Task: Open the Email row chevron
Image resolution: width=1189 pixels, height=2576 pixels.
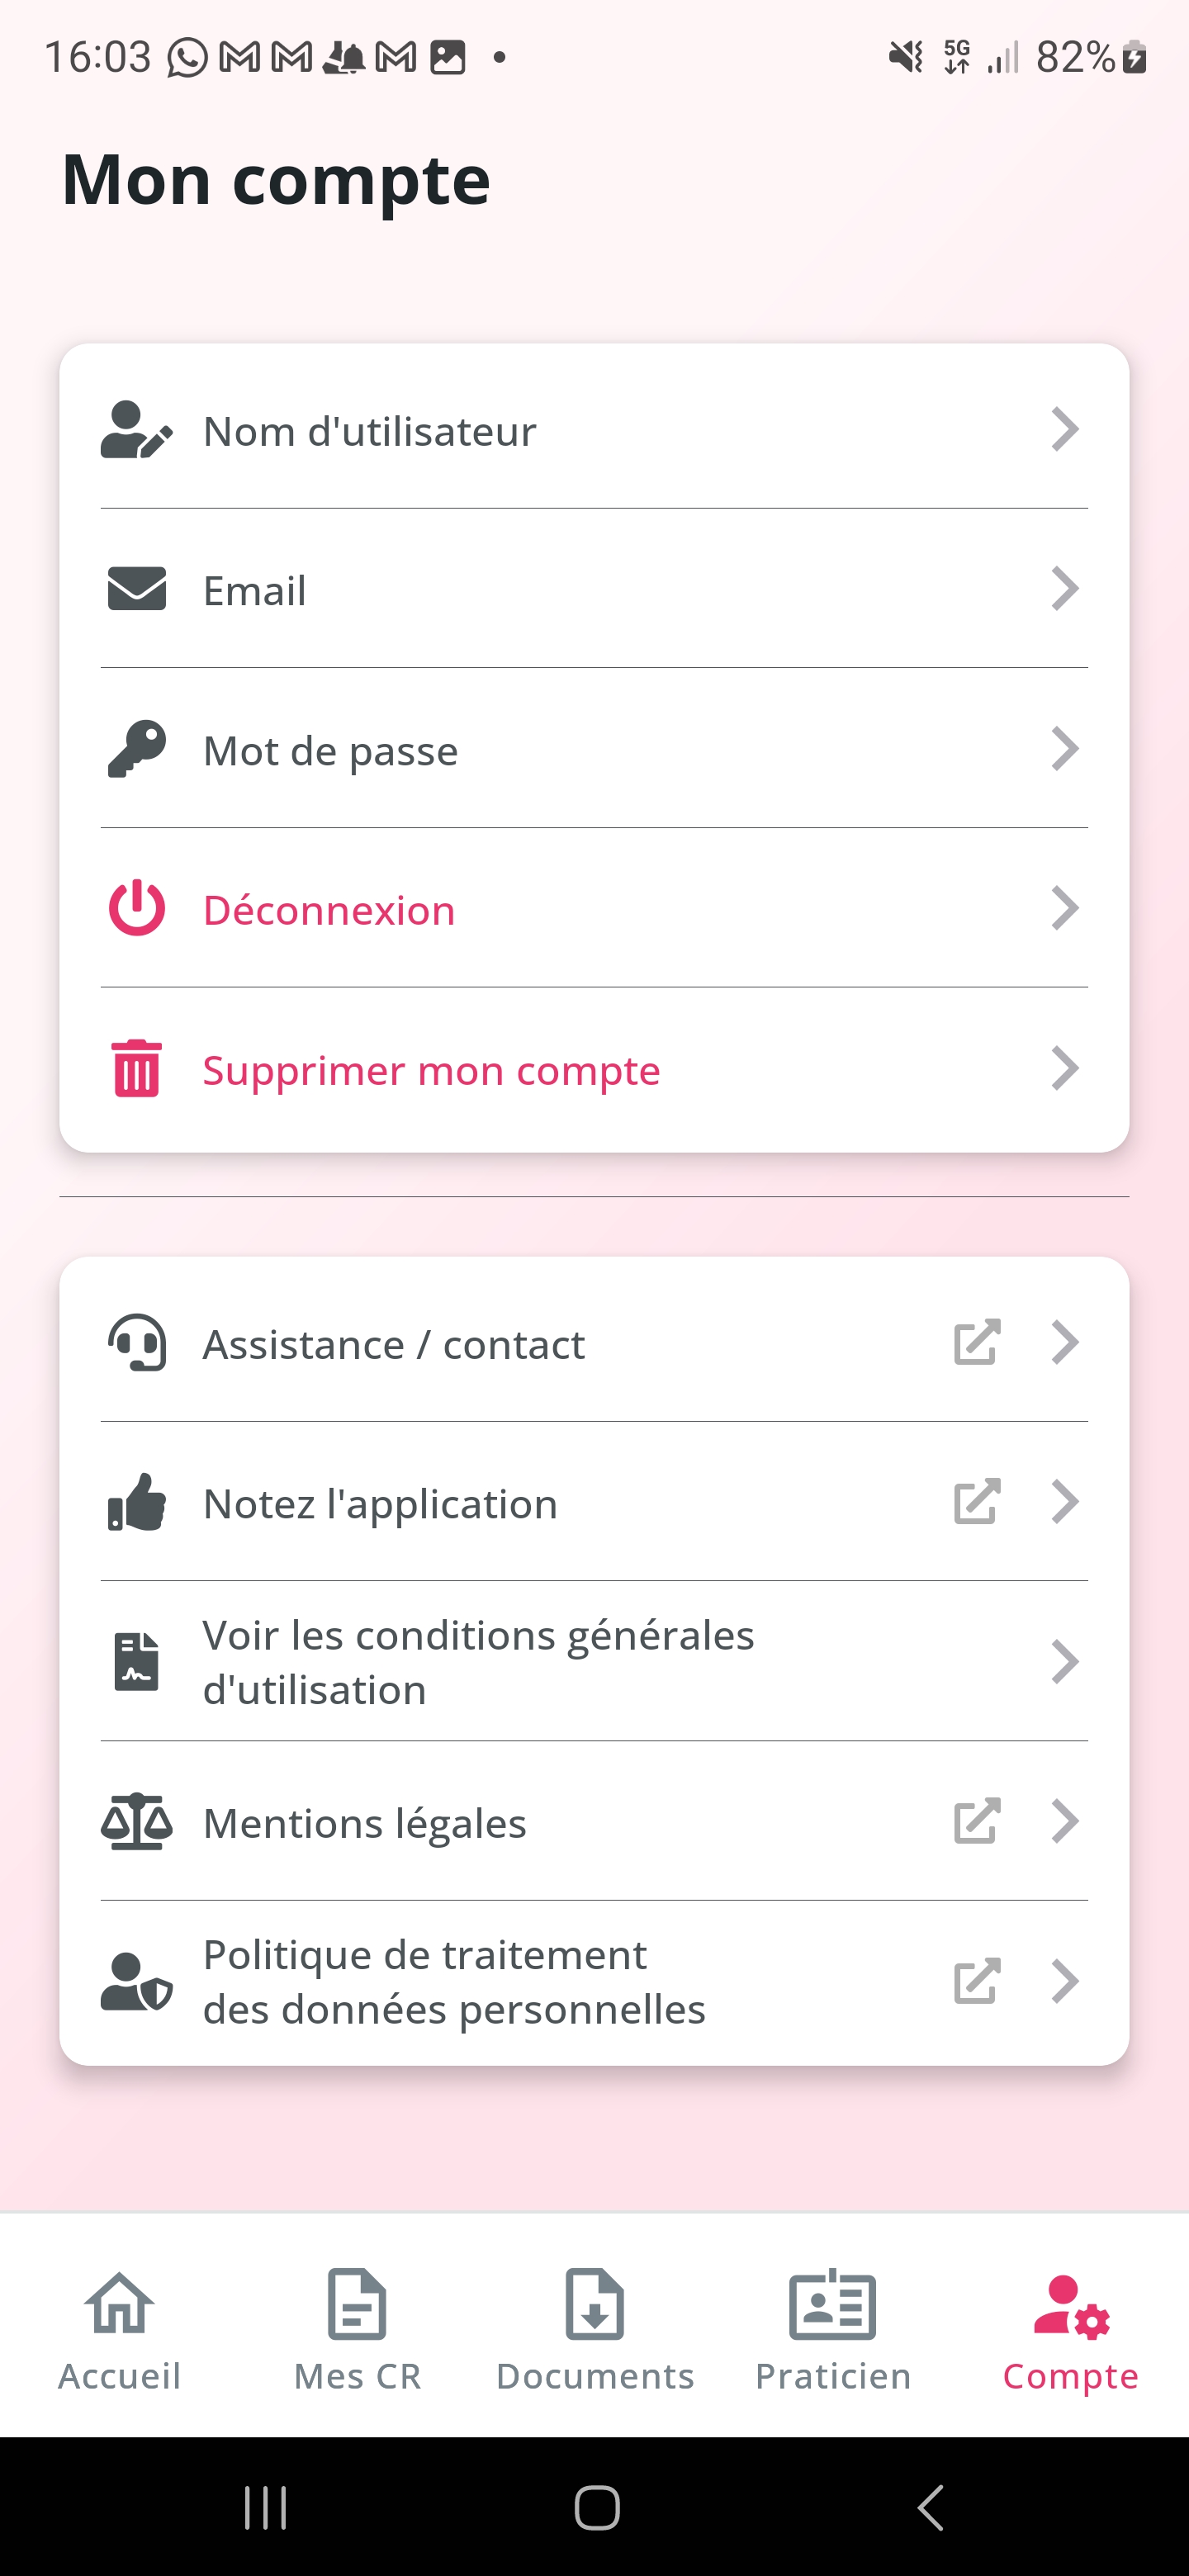Action: click(x=1065, y=589)
